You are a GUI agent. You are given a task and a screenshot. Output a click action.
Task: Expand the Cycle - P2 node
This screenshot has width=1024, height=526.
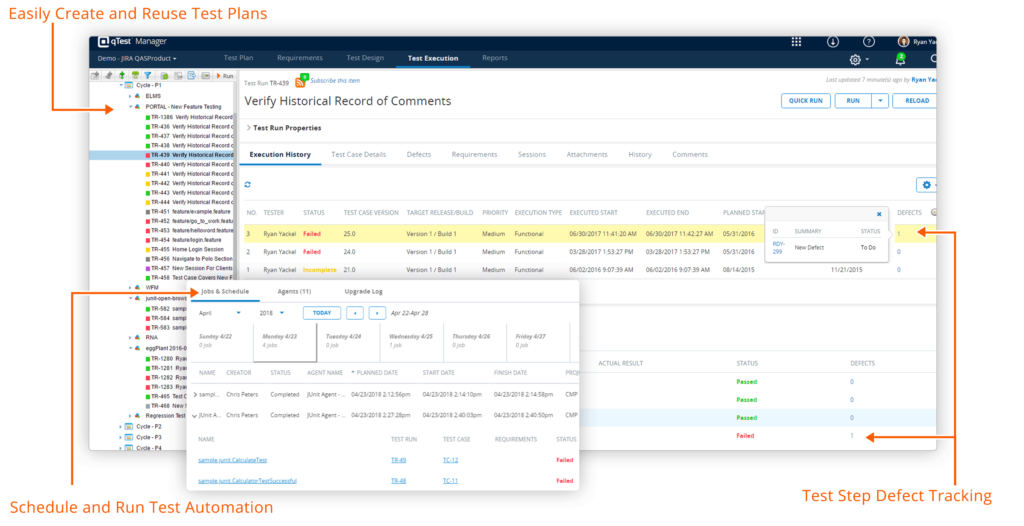pos(121,427)
